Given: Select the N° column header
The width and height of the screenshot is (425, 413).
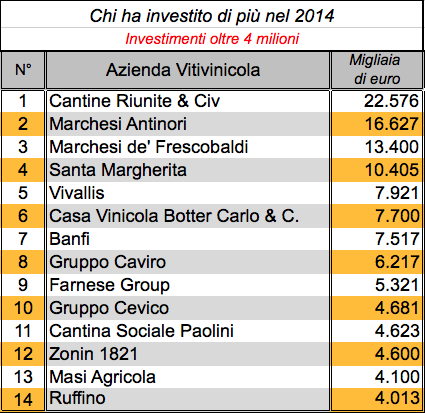Looking at the screenshot, I should [23, 70].
